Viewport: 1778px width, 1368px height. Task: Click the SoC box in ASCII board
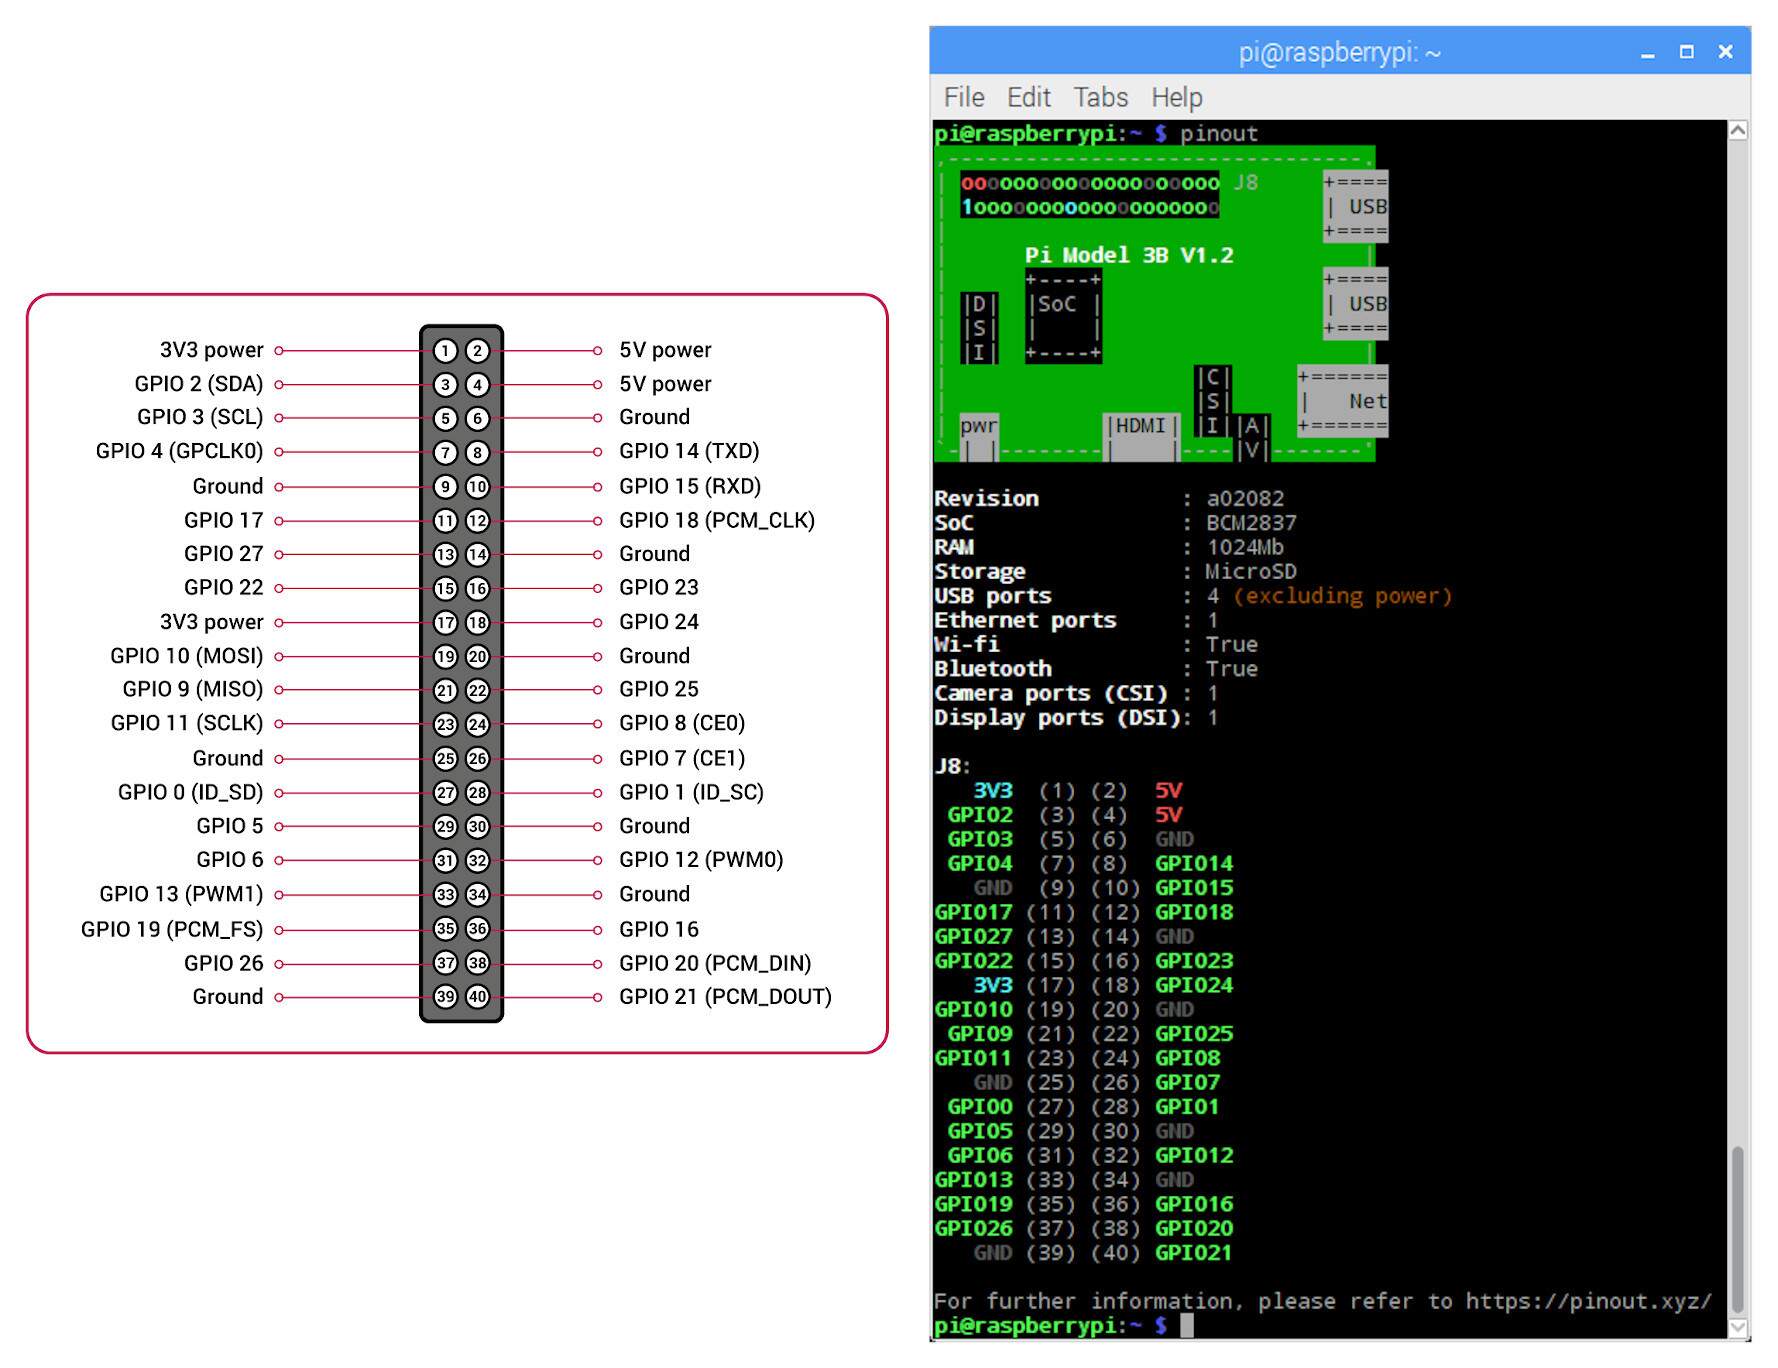(x=1063, y=316)
